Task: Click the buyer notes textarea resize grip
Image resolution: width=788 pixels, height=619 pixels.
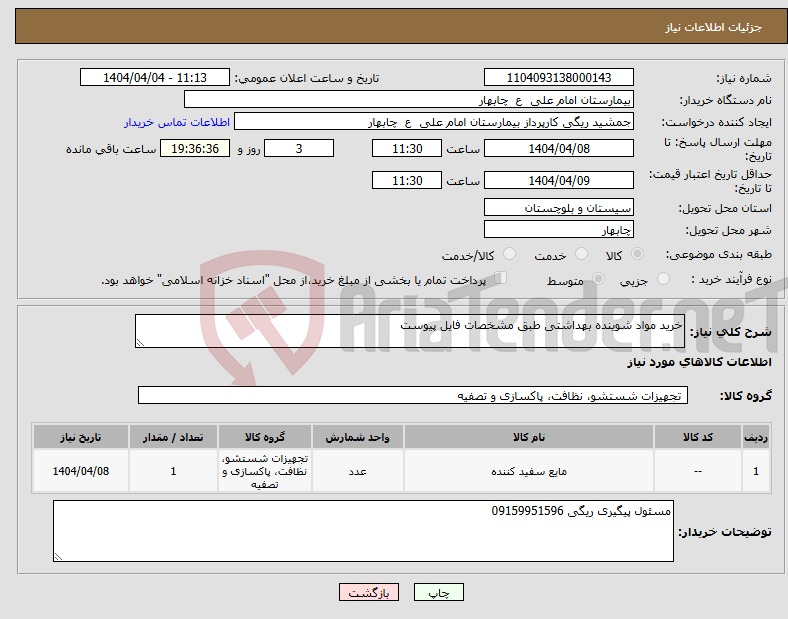Action: (58, 557)
